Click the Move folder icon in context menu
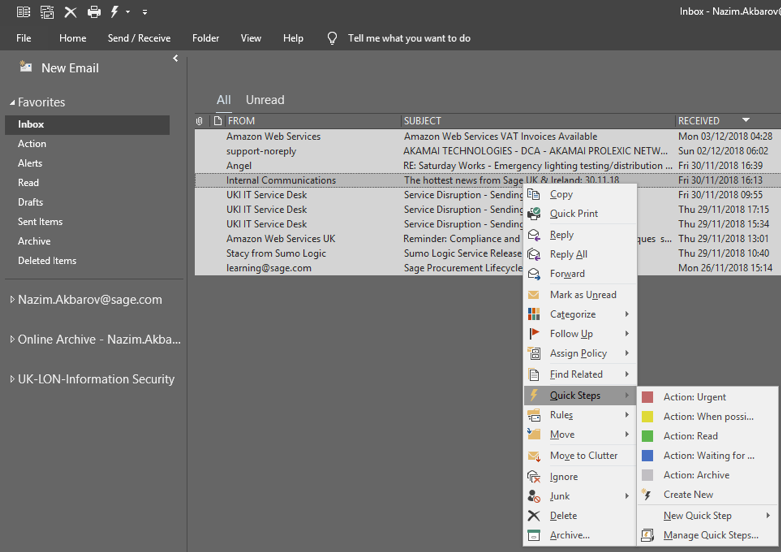The height and width of the screenshot is (552, 781). click(x=533, y=434)
